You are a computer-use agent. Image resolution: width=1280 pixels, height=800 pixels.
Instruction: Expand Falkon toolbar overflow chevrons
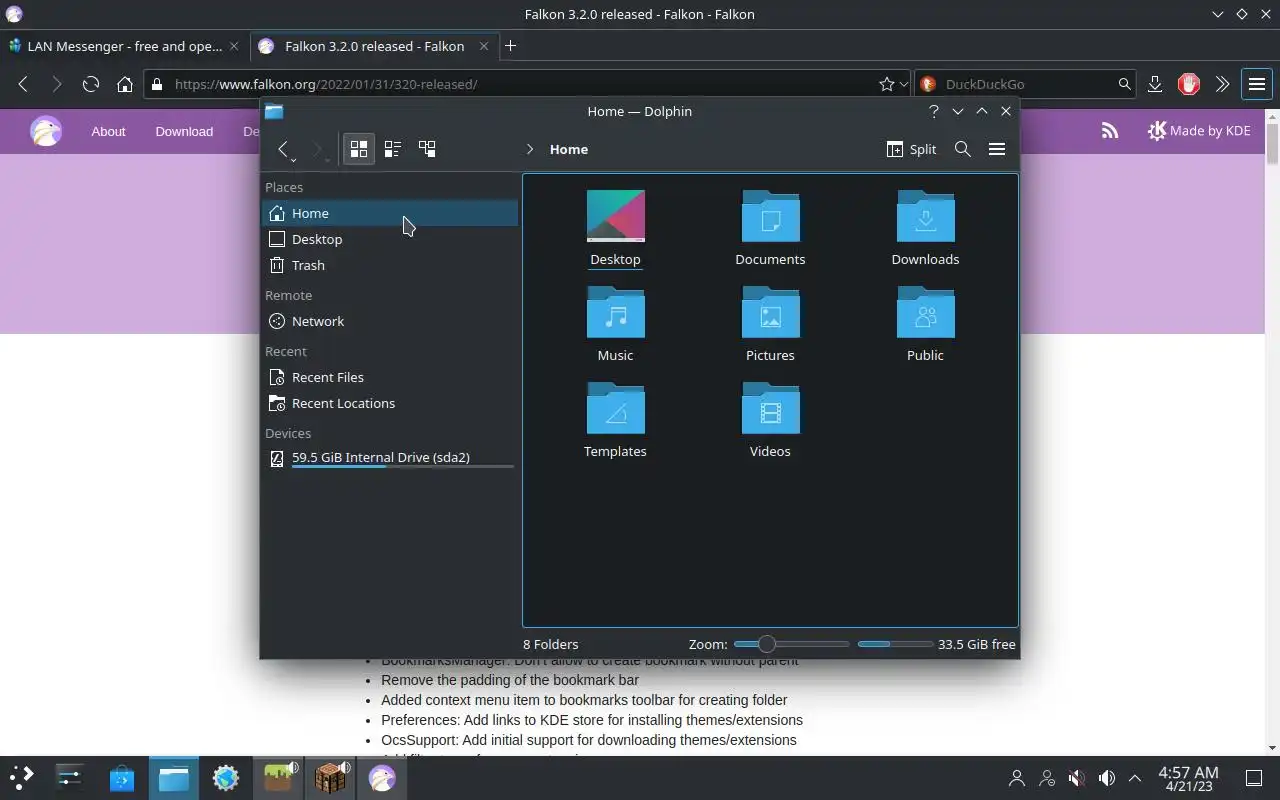(1222, 84)
